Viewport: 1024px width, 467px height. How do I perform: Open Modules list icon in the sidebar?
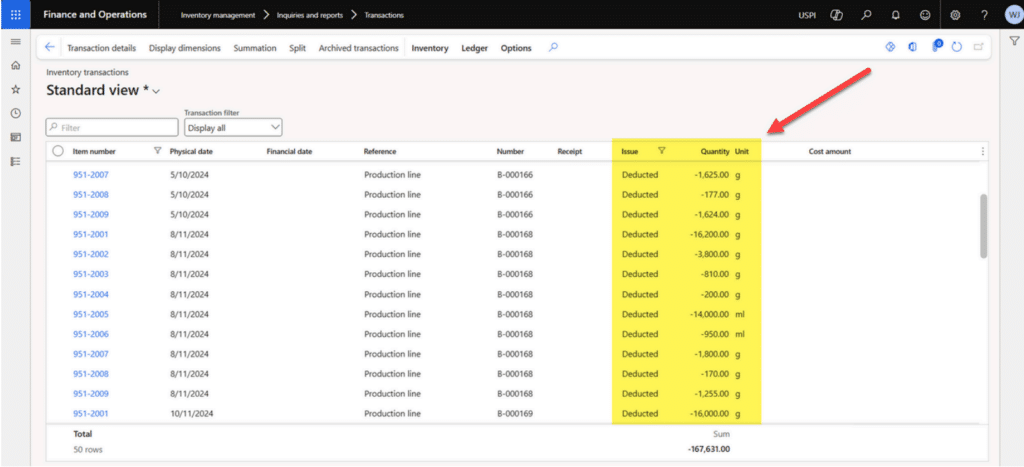pyautogui.click(x=16, y=161)
